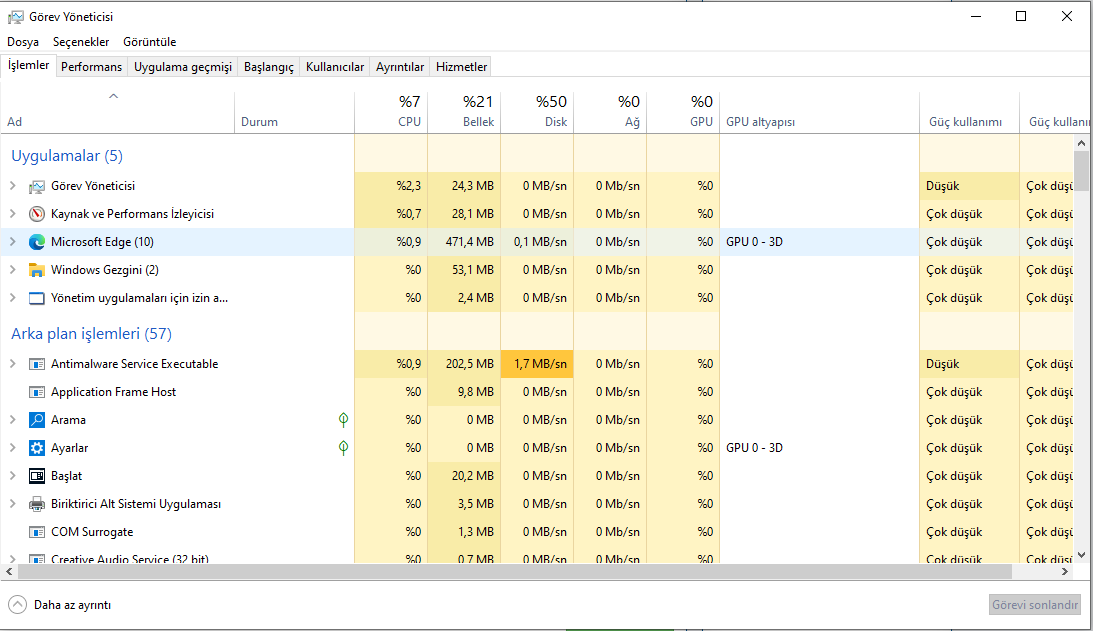Open the Seçenekler menu

click(81, 42)
